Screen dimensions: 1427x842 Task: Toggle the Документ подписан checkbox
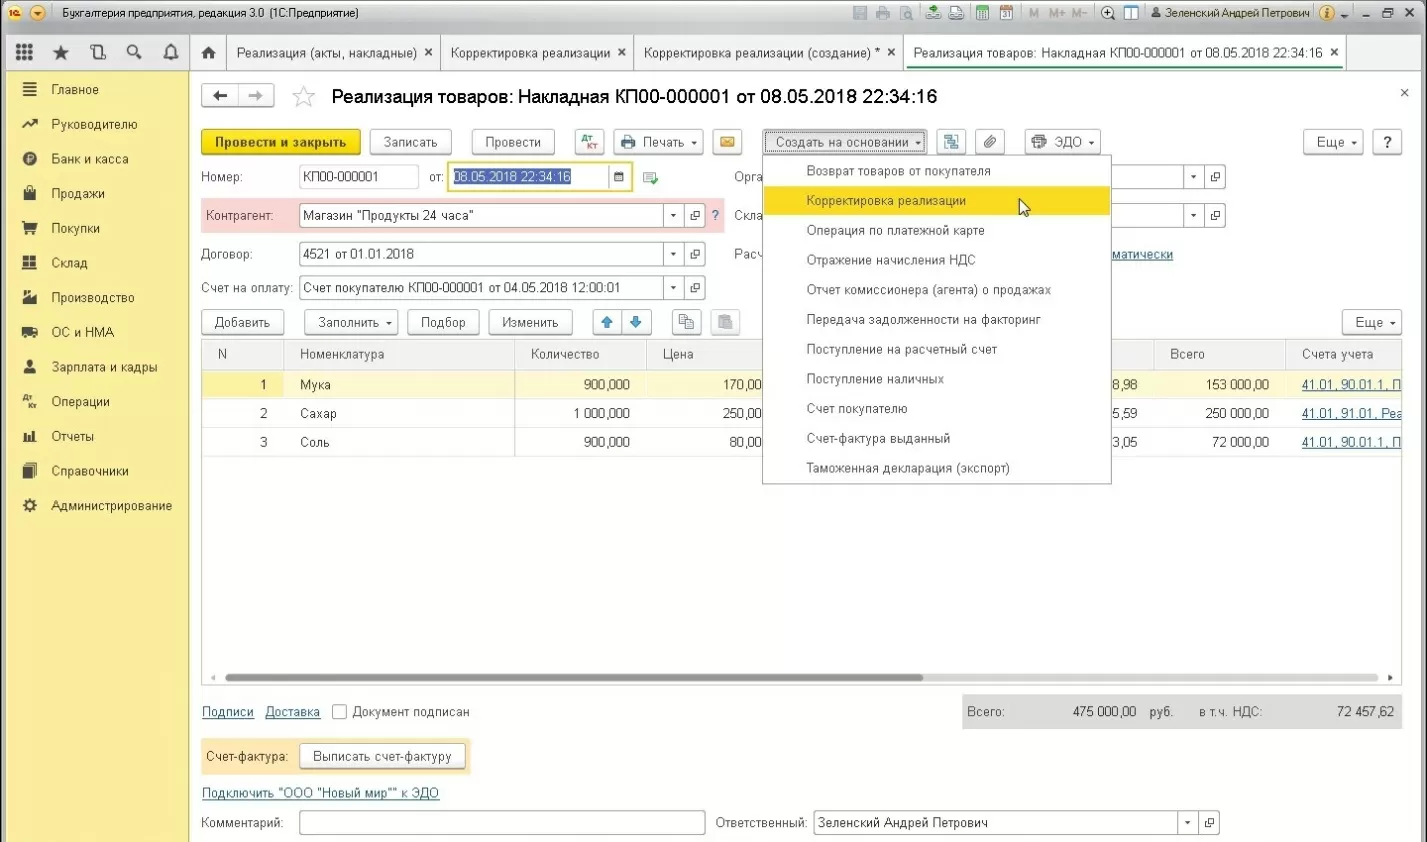340,712
